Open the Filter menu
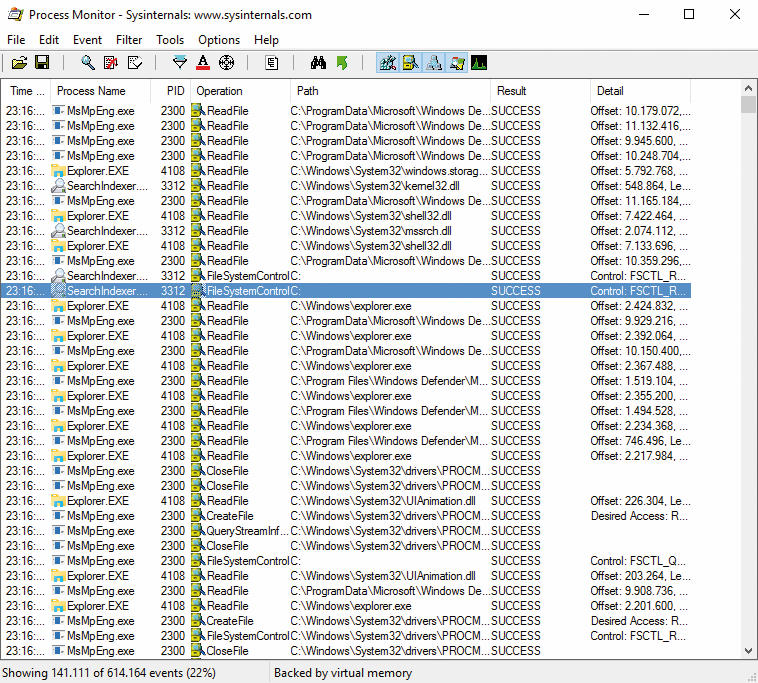758x683 pixels. [129, 40]
